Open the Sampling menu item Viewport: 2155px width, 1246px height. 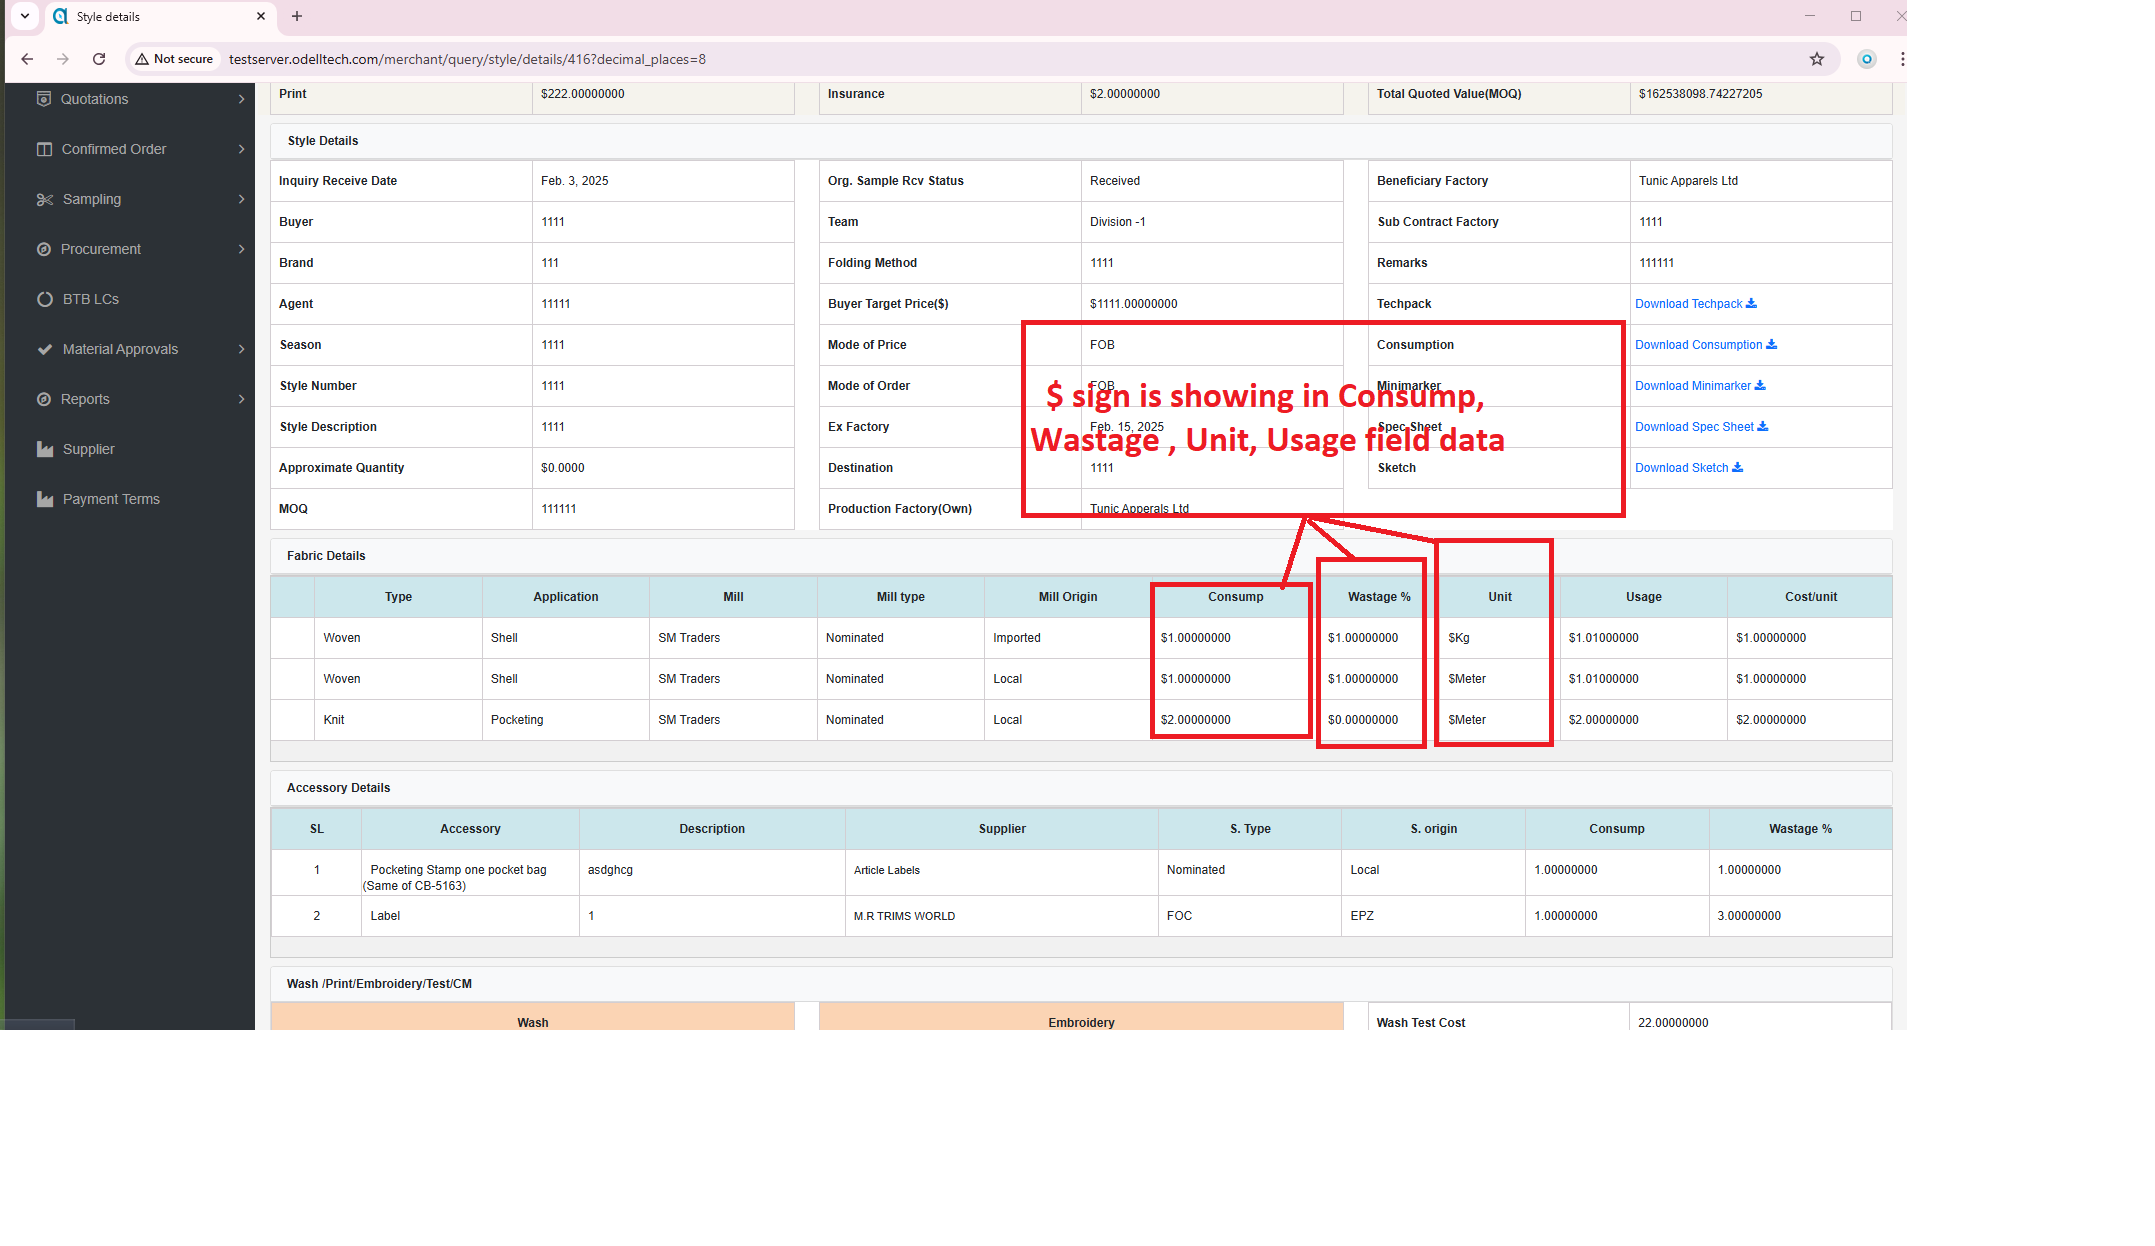point(130,199)
